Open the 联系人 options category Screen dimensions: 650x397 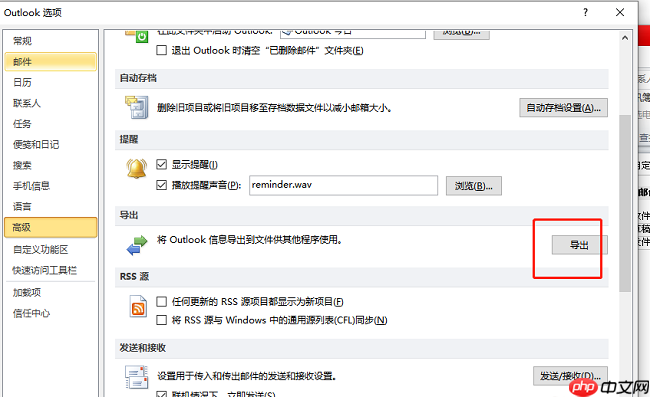click(x=27, y=103)
